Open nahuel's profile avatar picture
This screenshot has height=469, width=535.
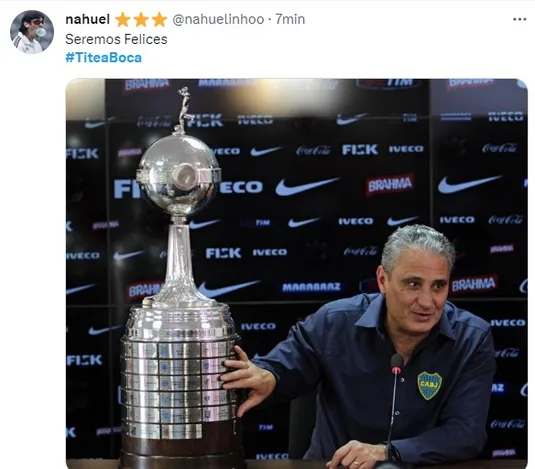[32, 32]
